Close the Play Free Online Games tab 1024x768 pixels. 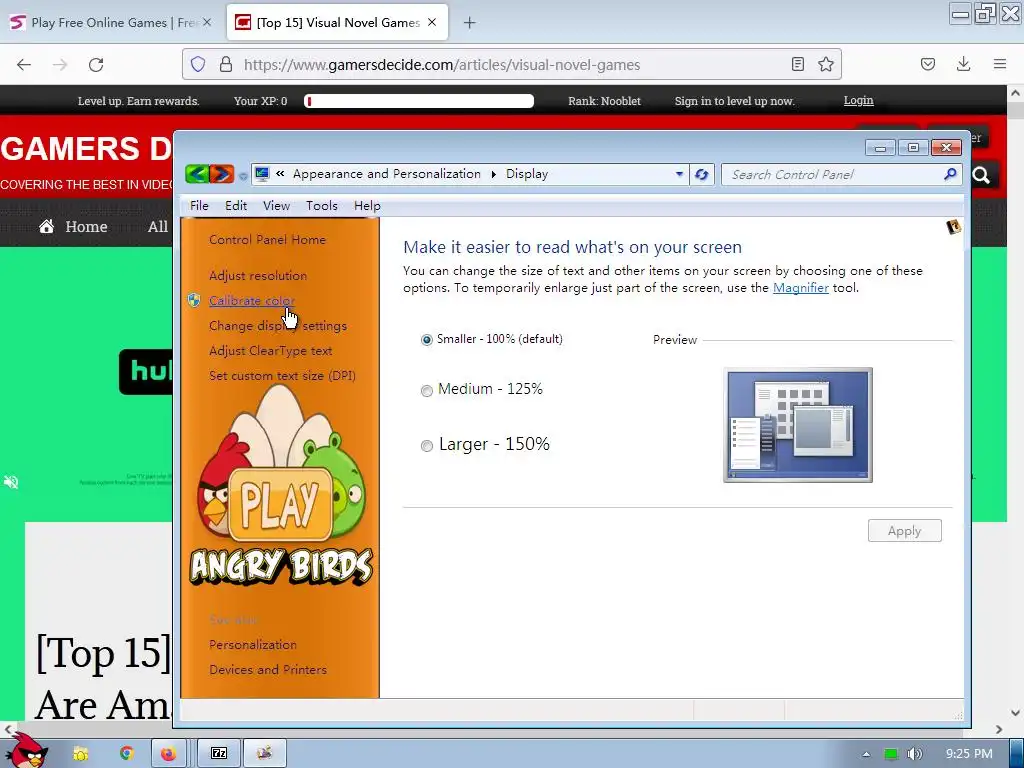coord(207,22)
